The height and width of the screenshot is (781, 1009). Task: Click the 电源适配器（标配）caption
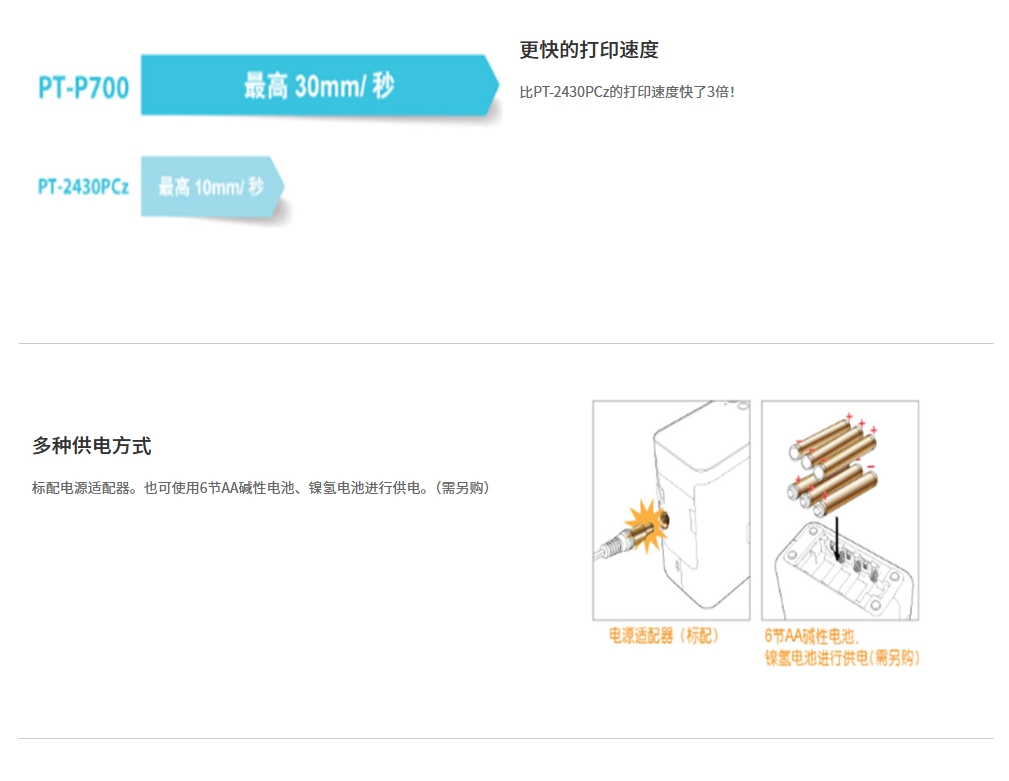coord(663,636)
